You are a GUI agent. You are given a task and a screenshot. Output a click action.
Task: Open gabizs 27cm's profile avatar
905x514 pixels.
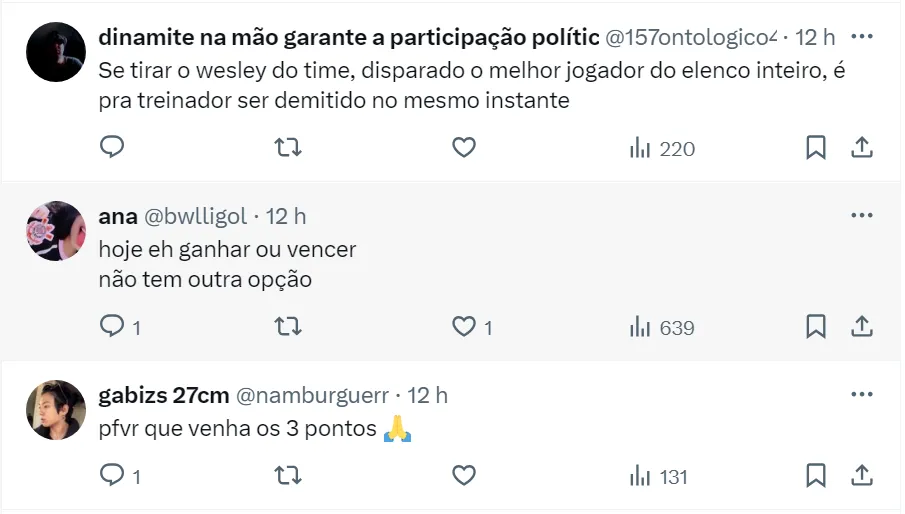coord(56,410)
